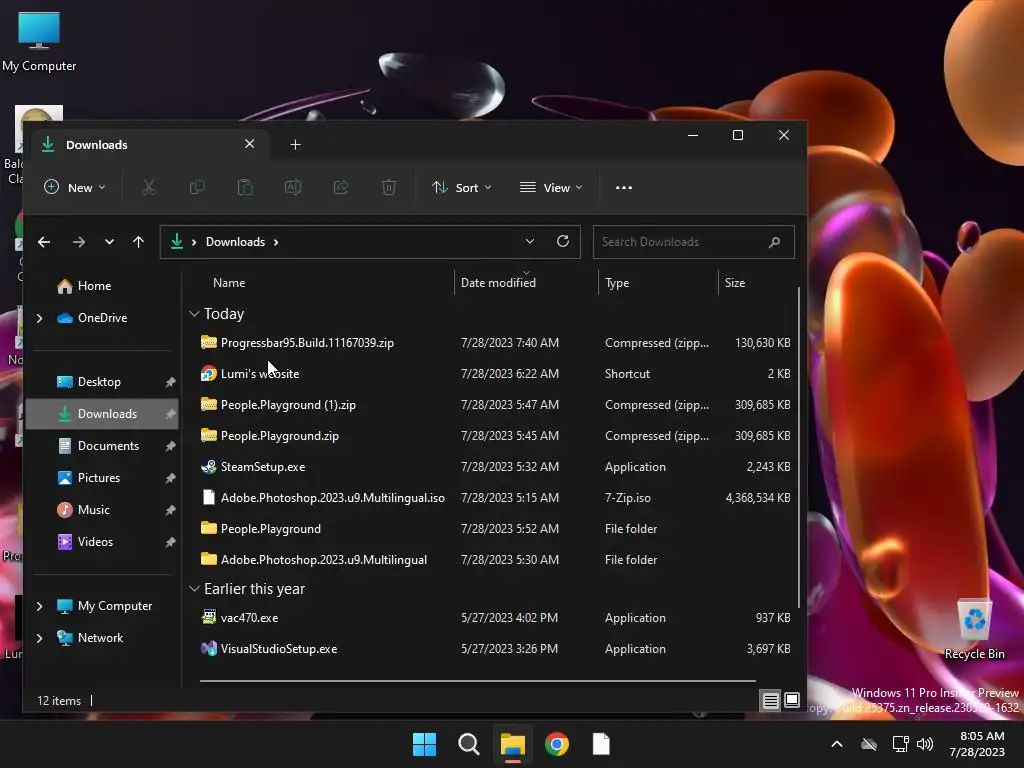Select Desktop in navigation pane

(102, 381)
